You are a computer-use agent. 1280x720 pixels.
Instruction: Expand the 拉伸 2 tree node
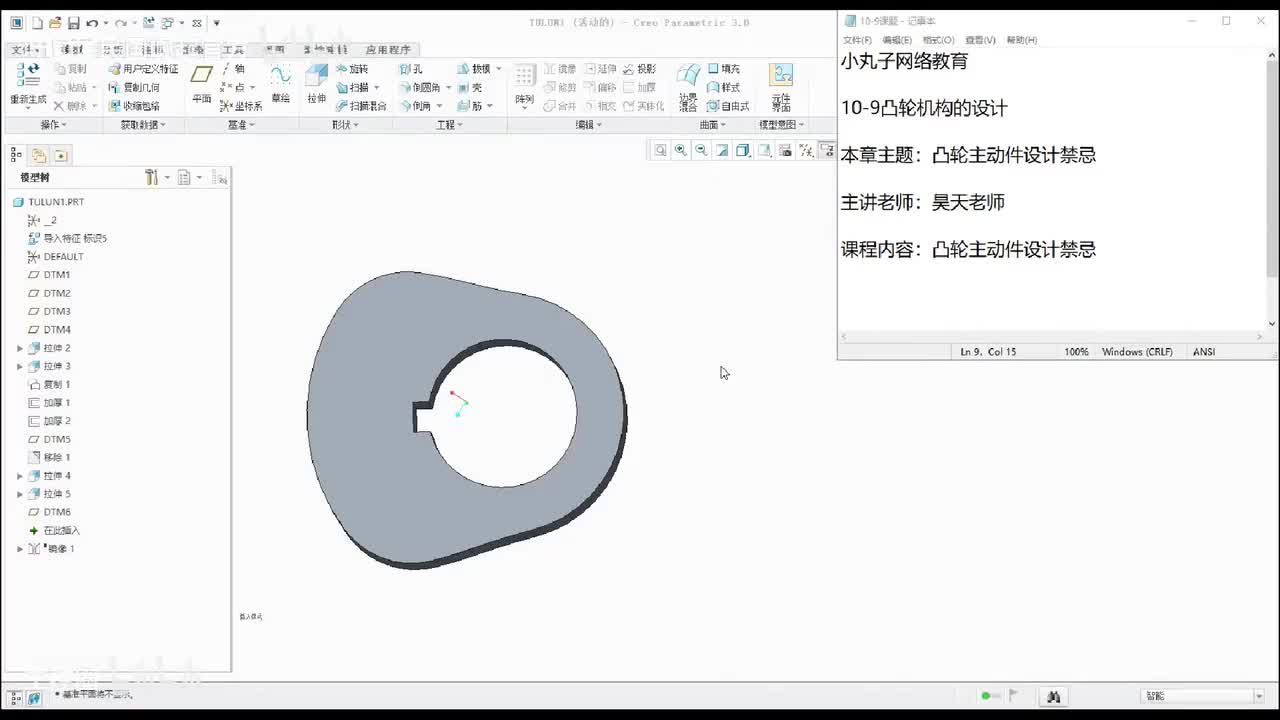point(20,348)
